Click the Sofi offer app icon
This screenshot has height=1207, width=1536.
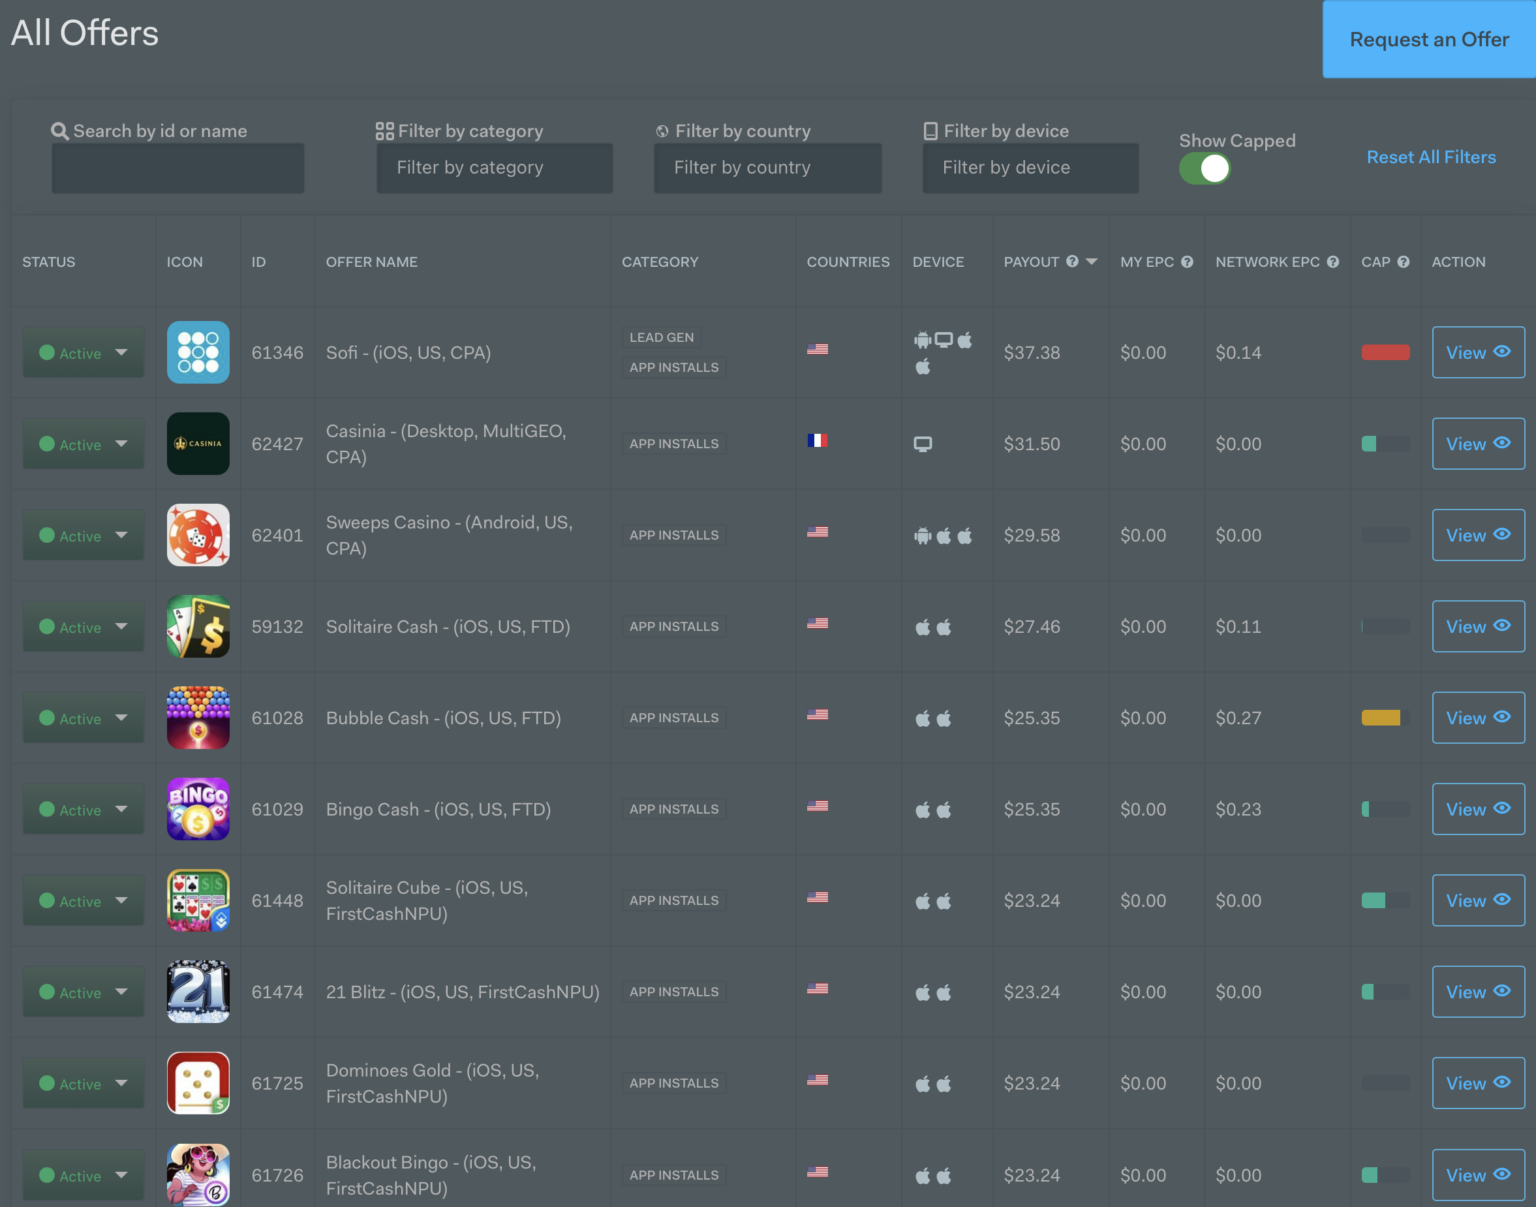[198, 352]
